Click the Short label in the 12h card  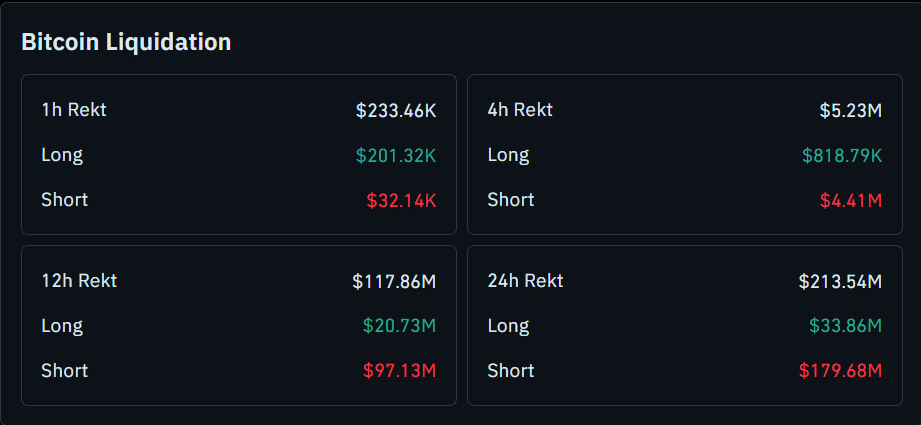tap(65, 371)
